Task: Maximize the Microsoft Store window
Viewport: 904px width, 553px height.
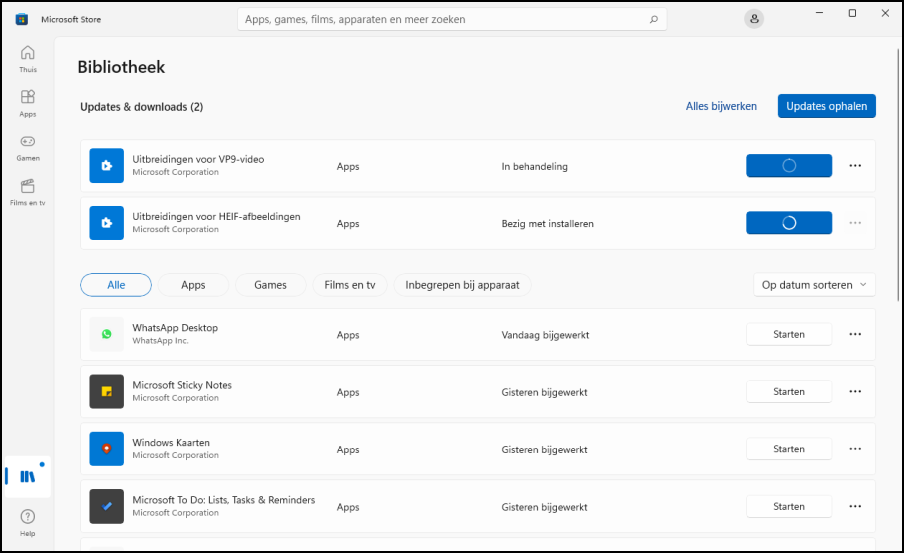Action: [852, 13]
